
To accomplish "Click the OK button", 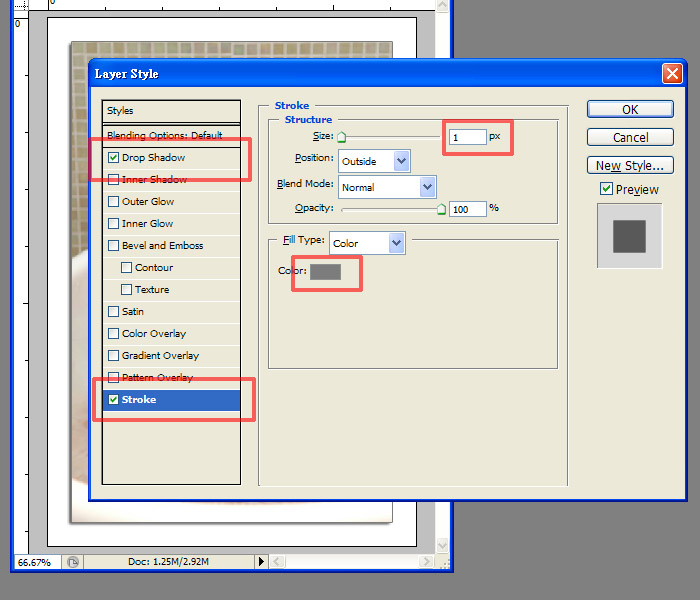I will (x=630, y=110).
